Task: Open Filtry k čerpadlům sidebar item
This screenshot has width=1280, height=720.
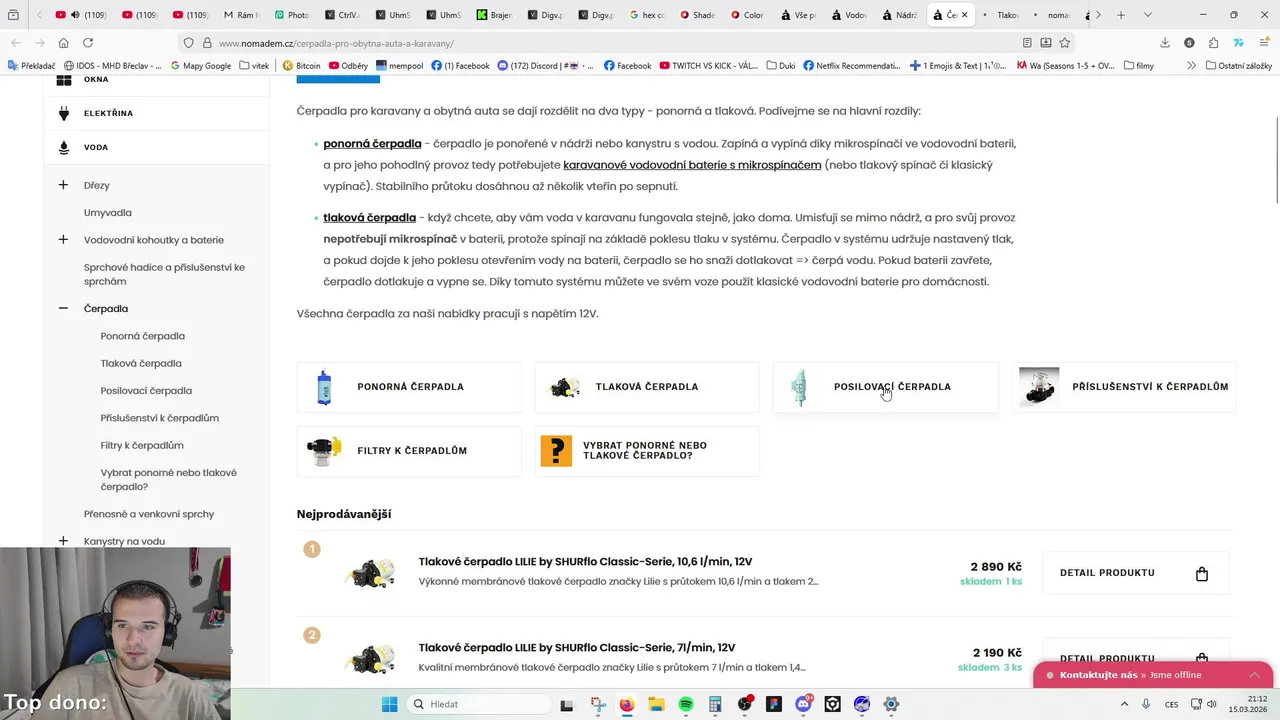Action: (x=142, y=445)
